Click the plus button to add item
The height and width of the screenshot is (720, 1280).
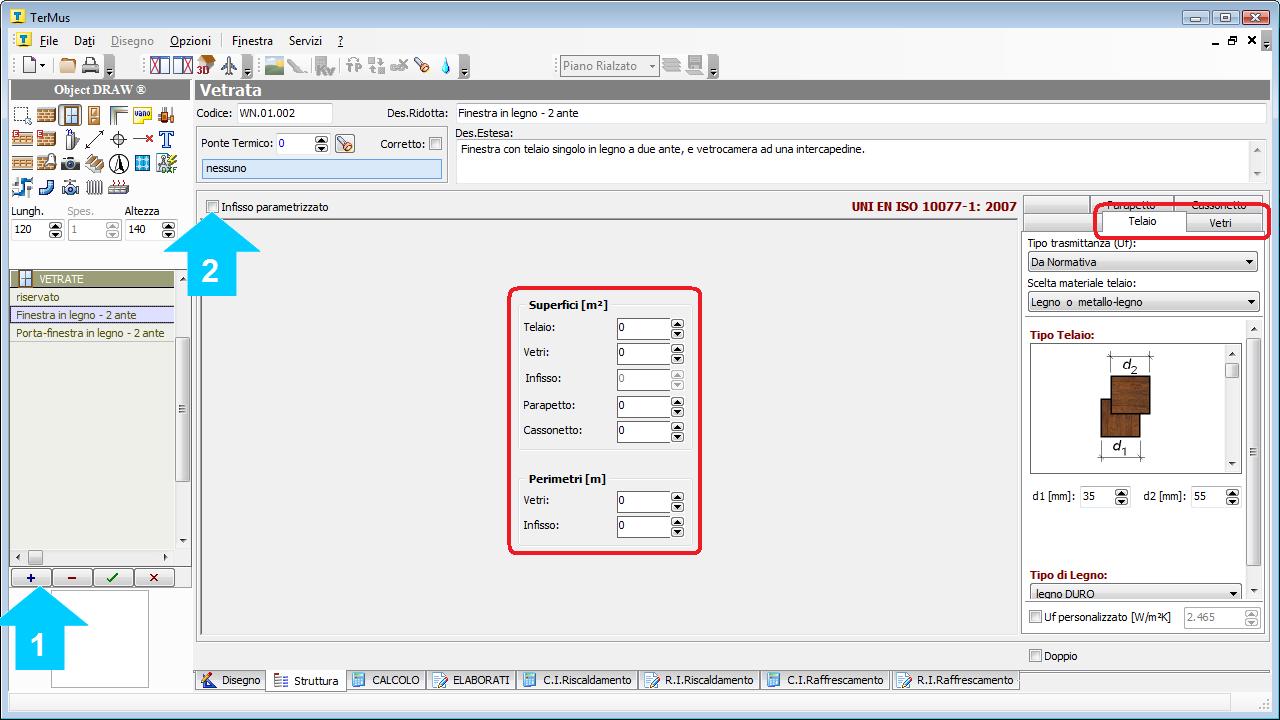(x=31, y=577)
